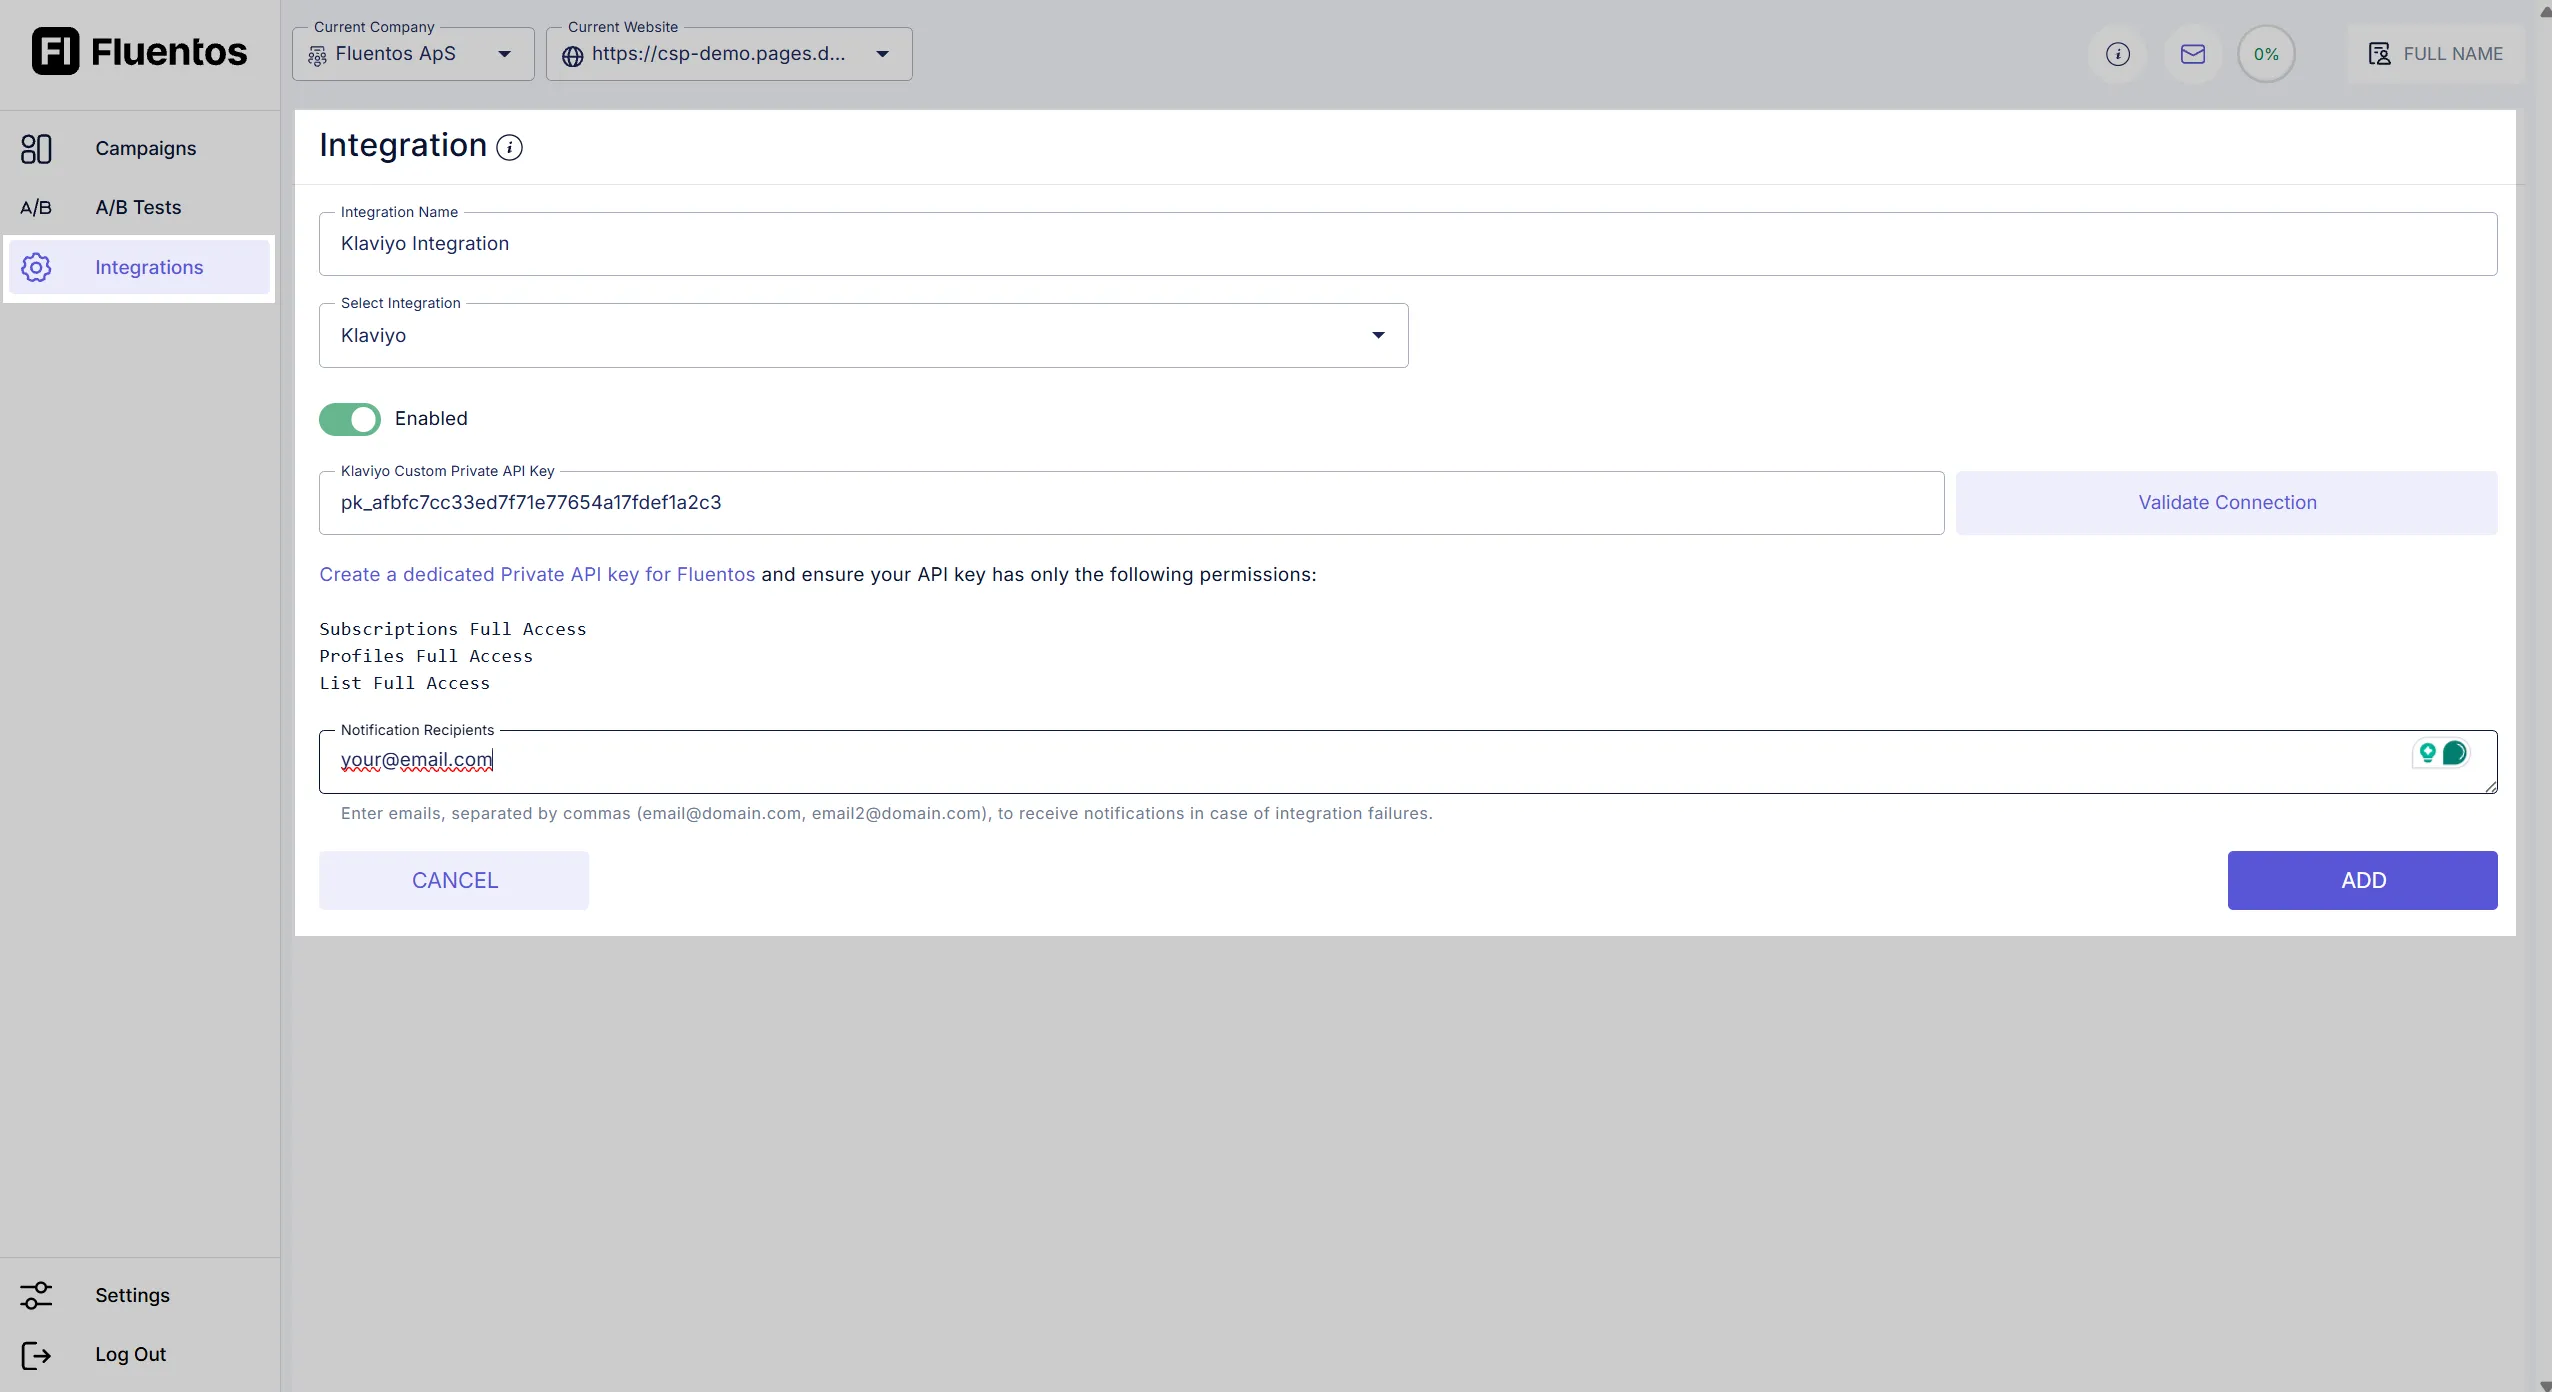Toggle the Enabled switch off
The height and width of the screenshot is (1392, 2552).
pyautogui.click(x=349, y=419)
